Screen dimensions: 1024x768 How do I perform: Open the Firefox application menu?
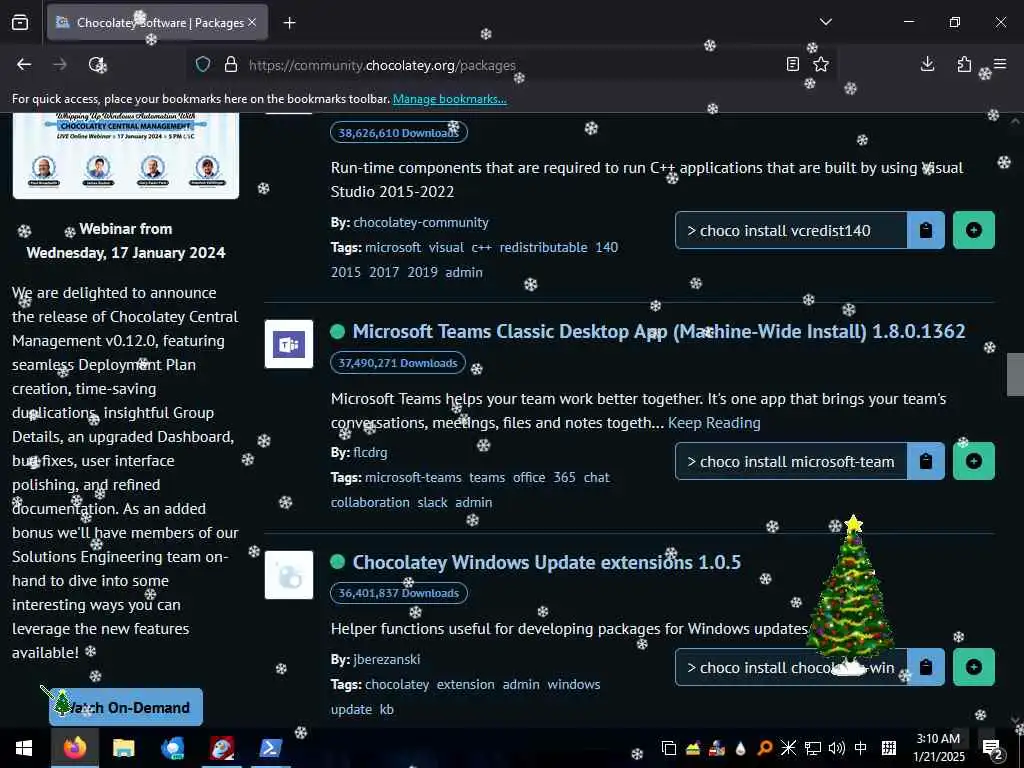tap(1000, 64)
